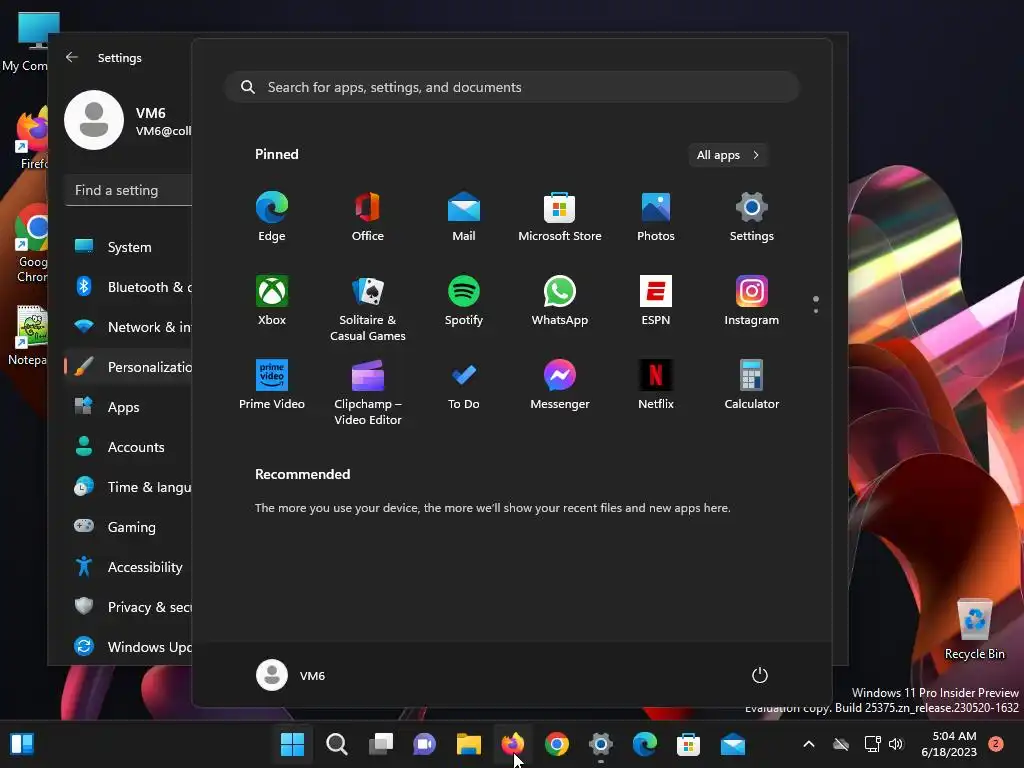Switch to Settings on the taskbar
This screenshot has width=1024, height=768.
[601, 744]
